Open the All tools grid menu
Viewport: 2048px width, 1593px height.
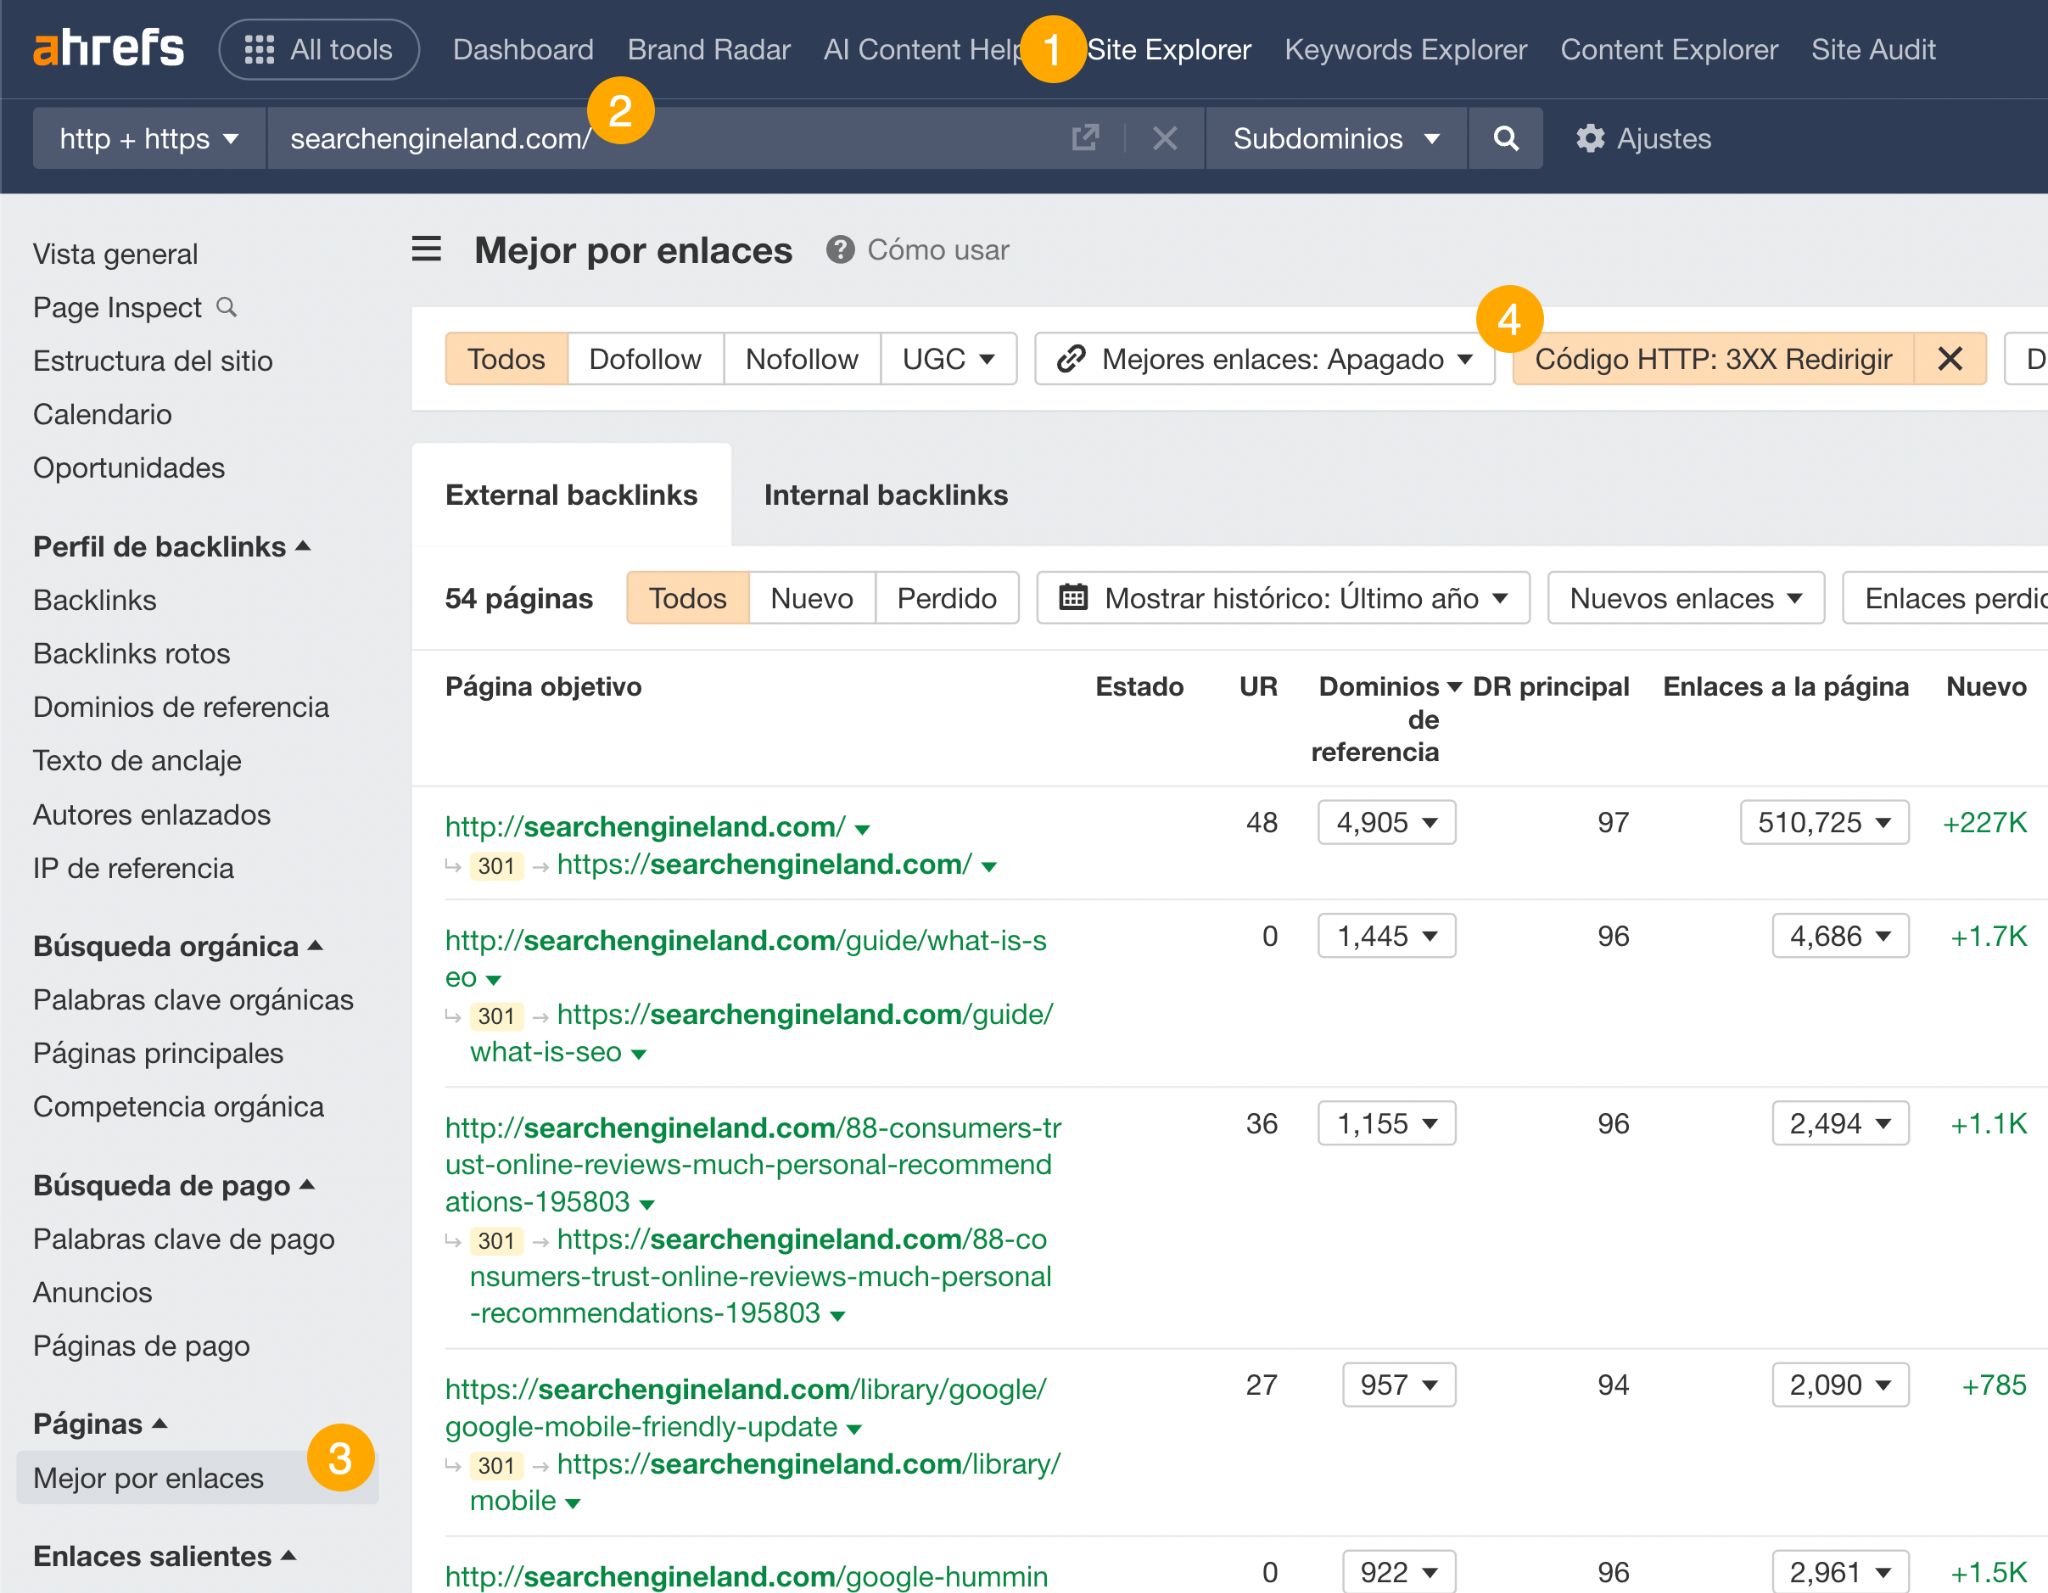318,49
